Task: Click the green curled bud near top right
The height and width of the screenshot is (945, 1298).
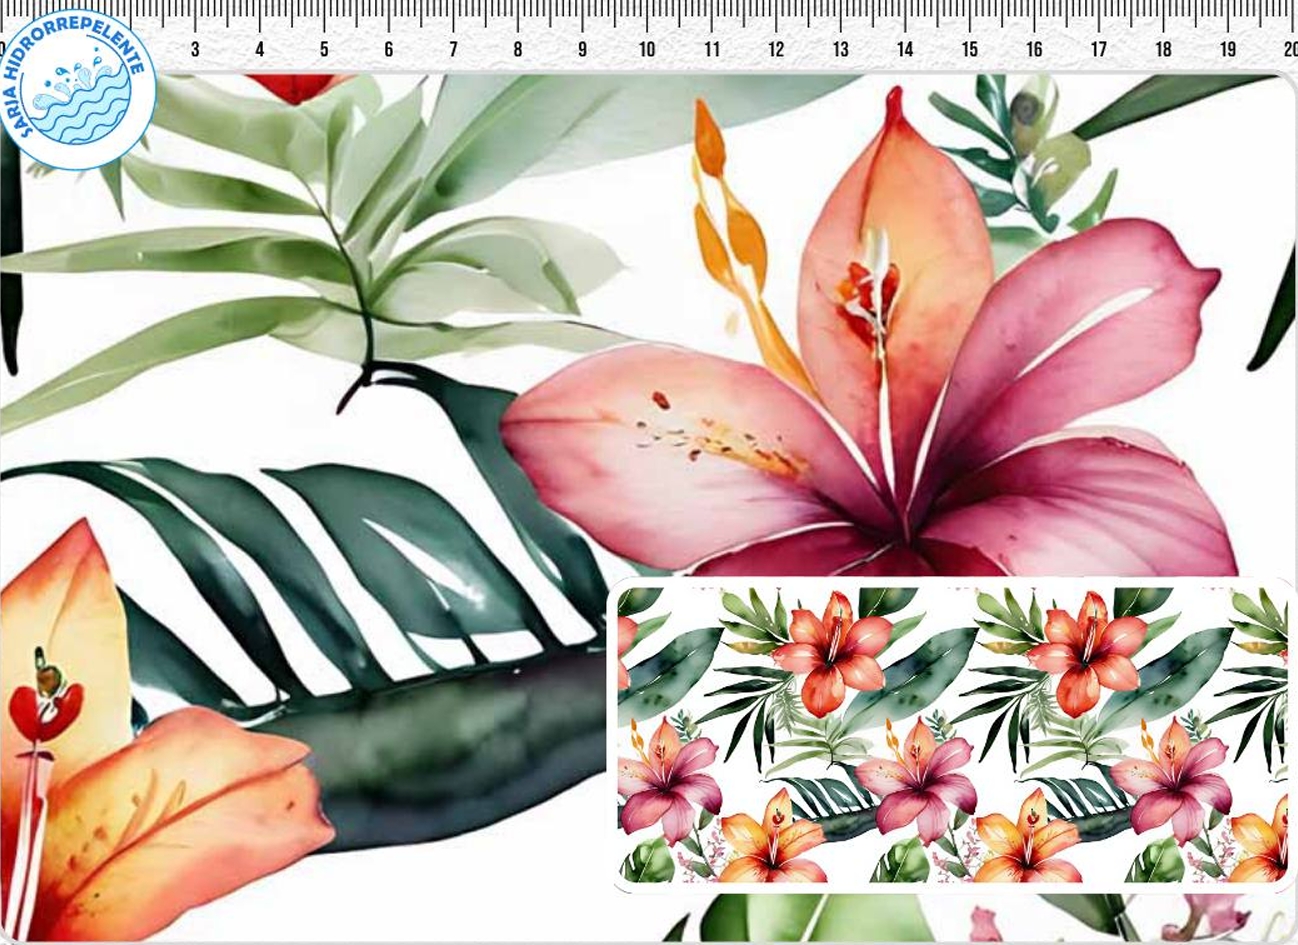Action: (1030, 110)
